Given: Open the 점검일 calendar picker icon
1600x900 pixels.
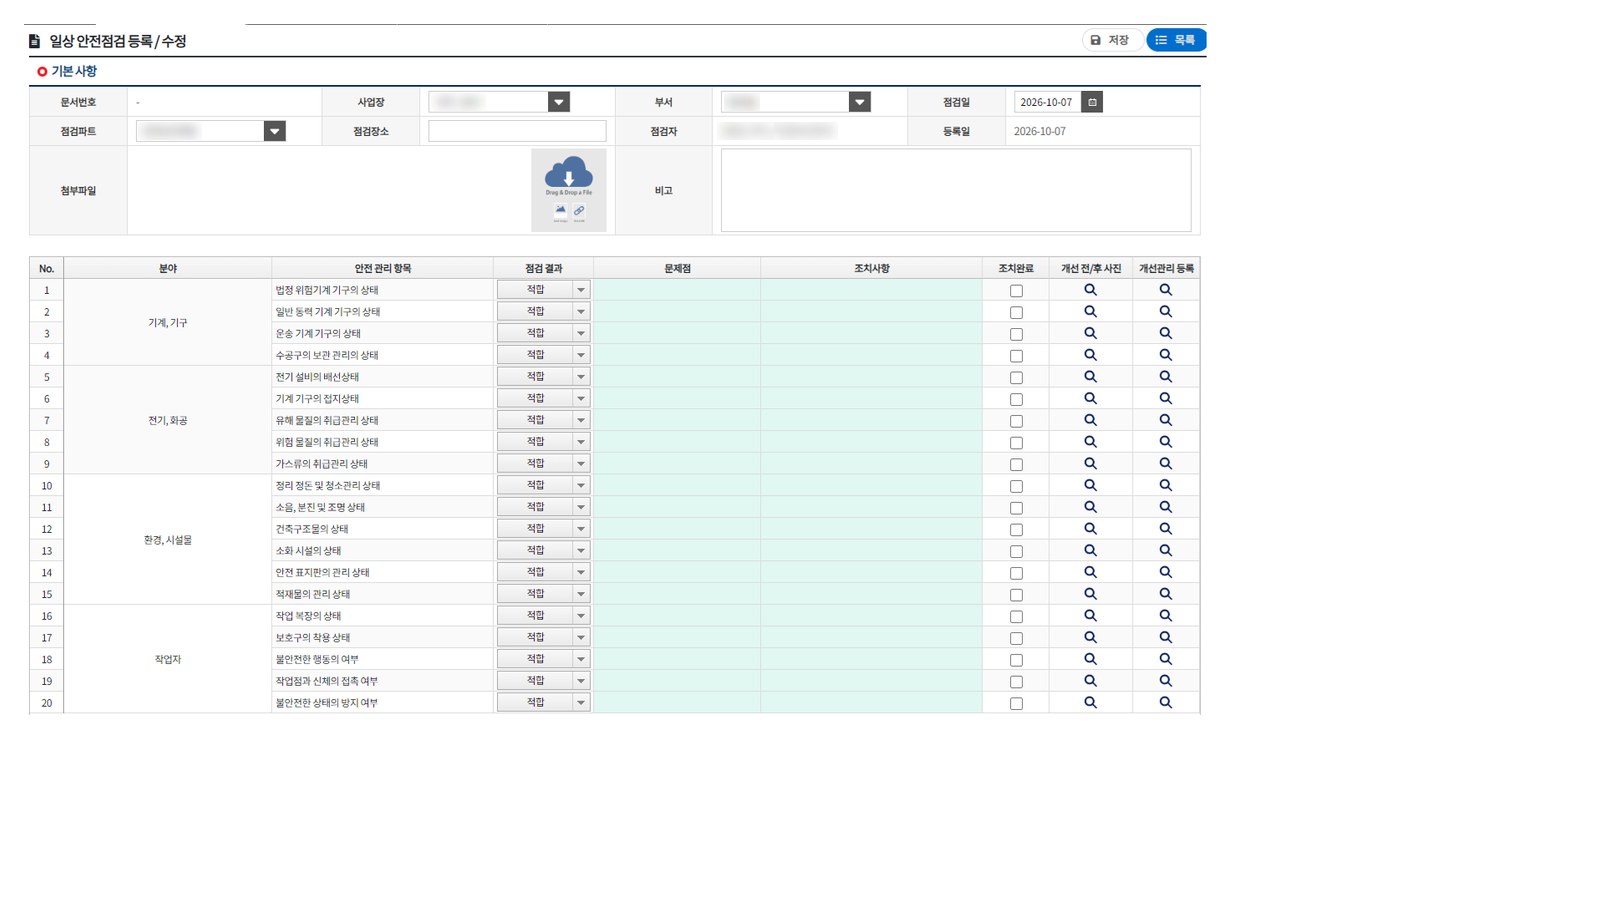Looking at the screenshot, I should tap(1092, 102).
